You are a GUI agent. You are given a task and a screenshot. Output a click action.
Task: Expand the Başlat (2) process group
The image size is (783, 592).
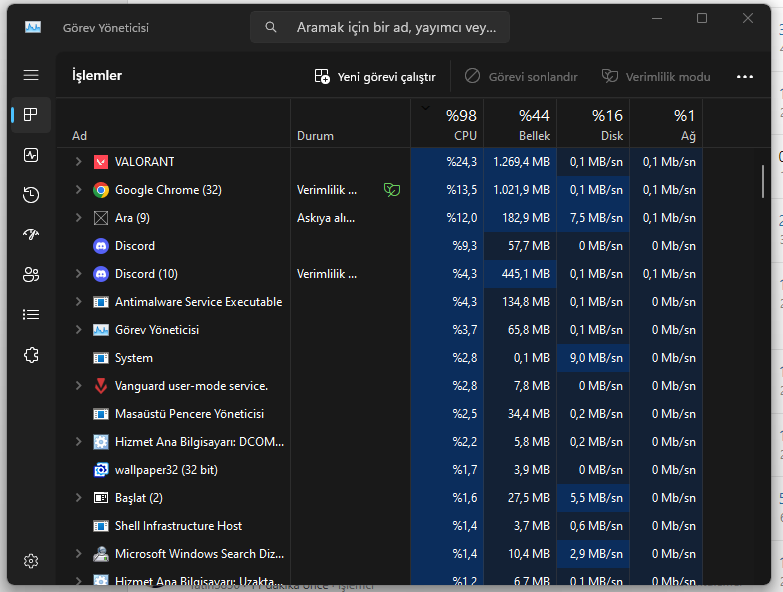[78, 498]
